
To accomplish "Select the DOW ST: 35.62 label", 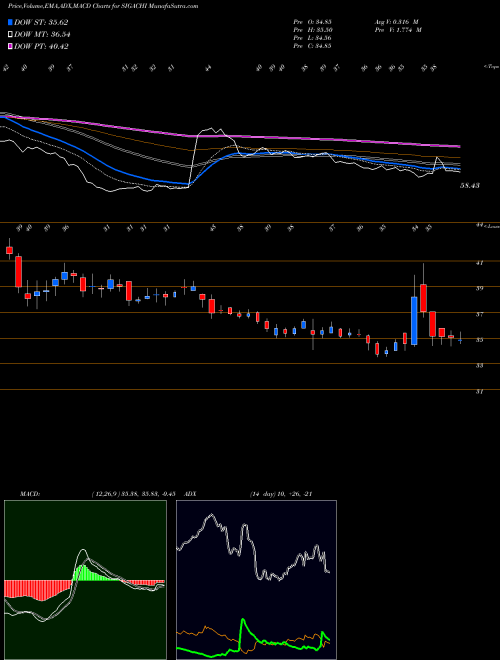I will [41, 22].
